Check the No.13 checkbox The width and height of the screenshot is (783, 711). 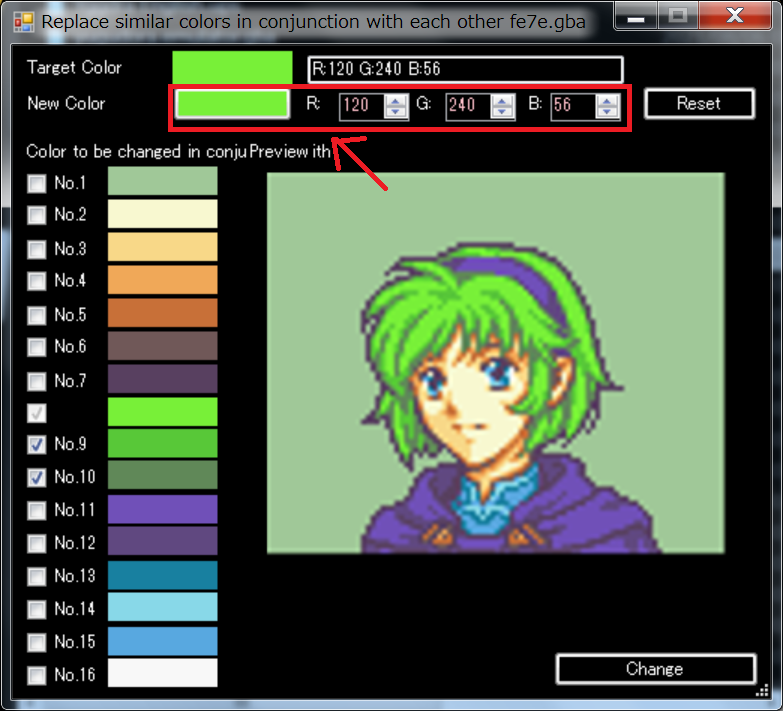pyautogui.click(x=36, y=576)
